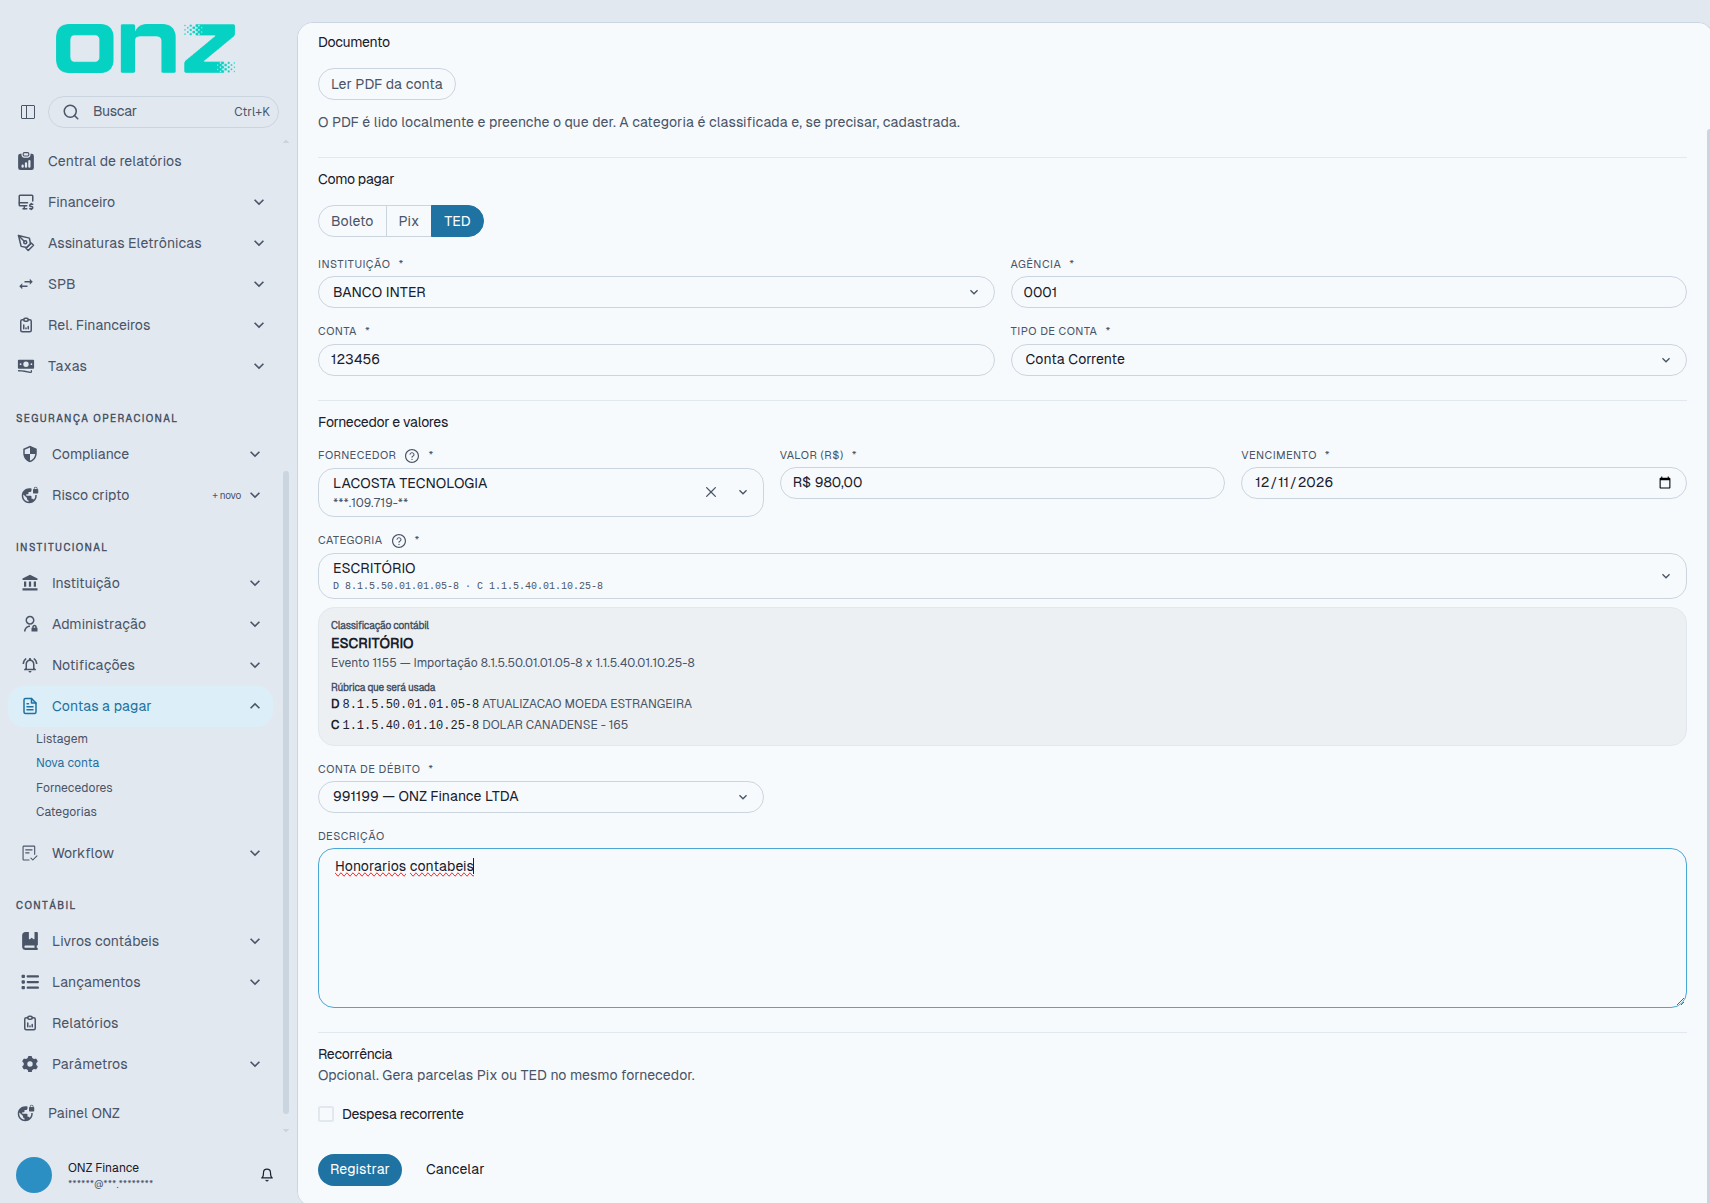This screenshot has width=1710, height=1203.
Task: Open notifications bell at bottom
Action: click(x=267, y=1175)
